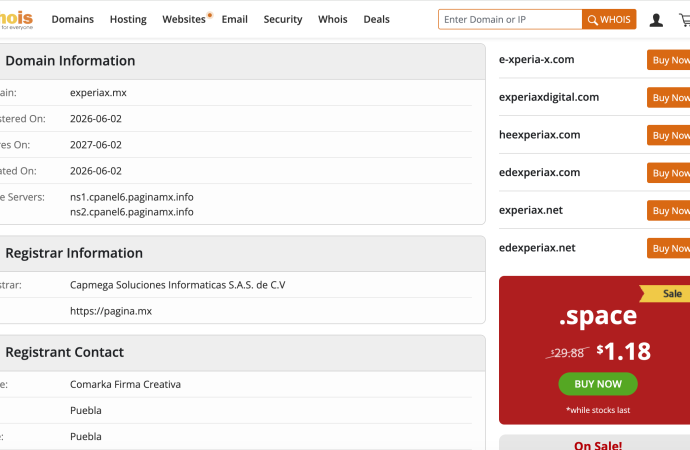Buy Now for experiaxdigital.com
Viewport: 690px width, 450px height.
coord(668,98)
